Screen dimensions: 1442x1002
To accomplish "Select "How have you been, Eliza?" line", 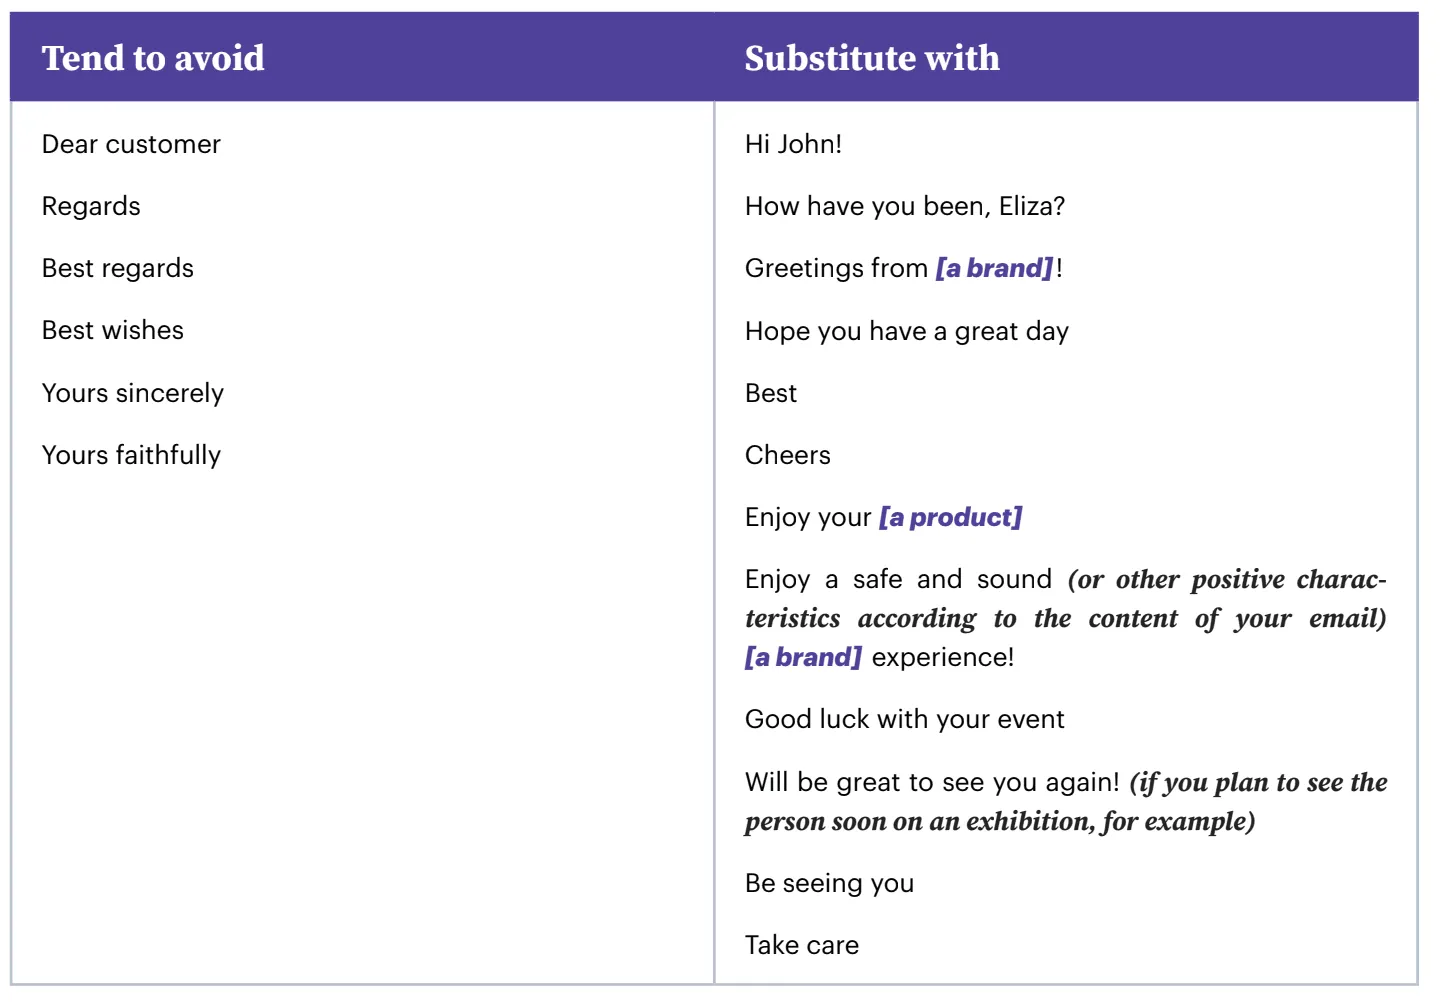I will tap(905, 206).
